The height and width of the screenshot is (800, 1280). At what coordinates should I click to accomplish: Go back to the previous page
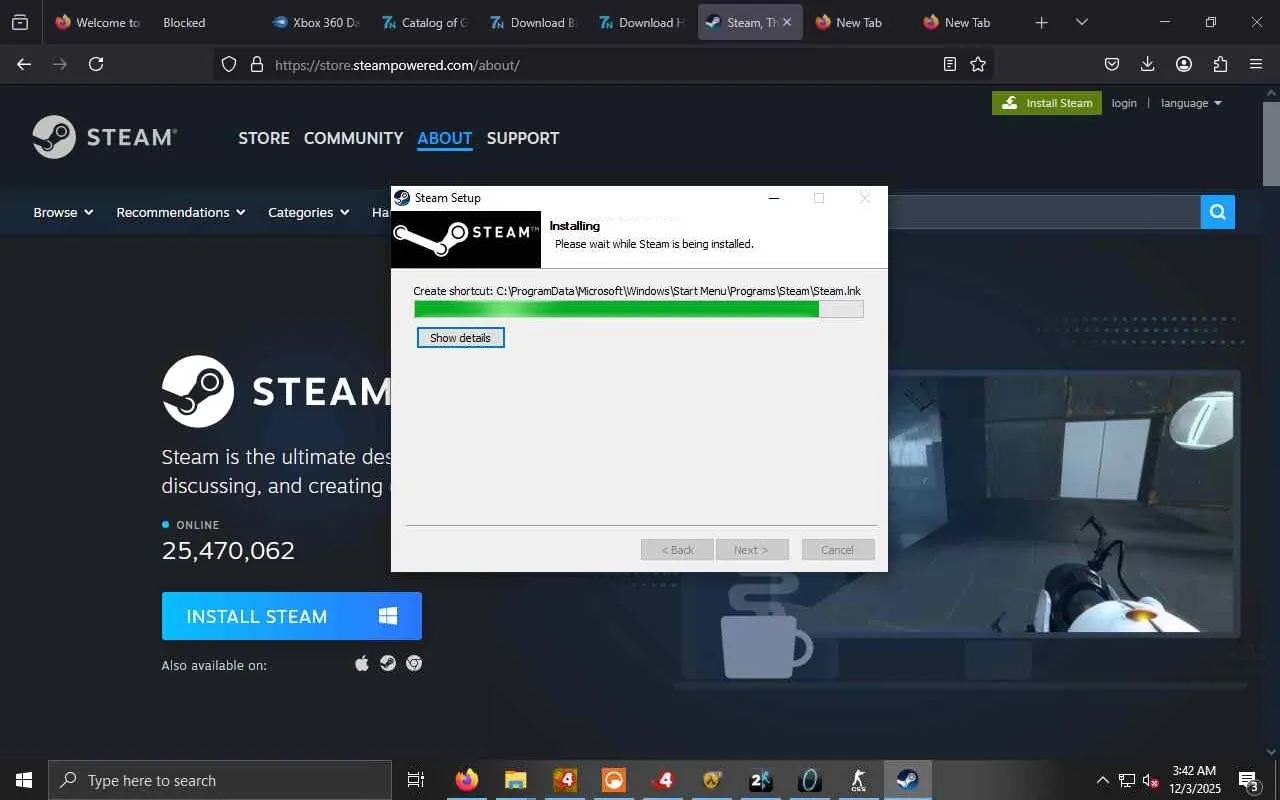[24, 64]
